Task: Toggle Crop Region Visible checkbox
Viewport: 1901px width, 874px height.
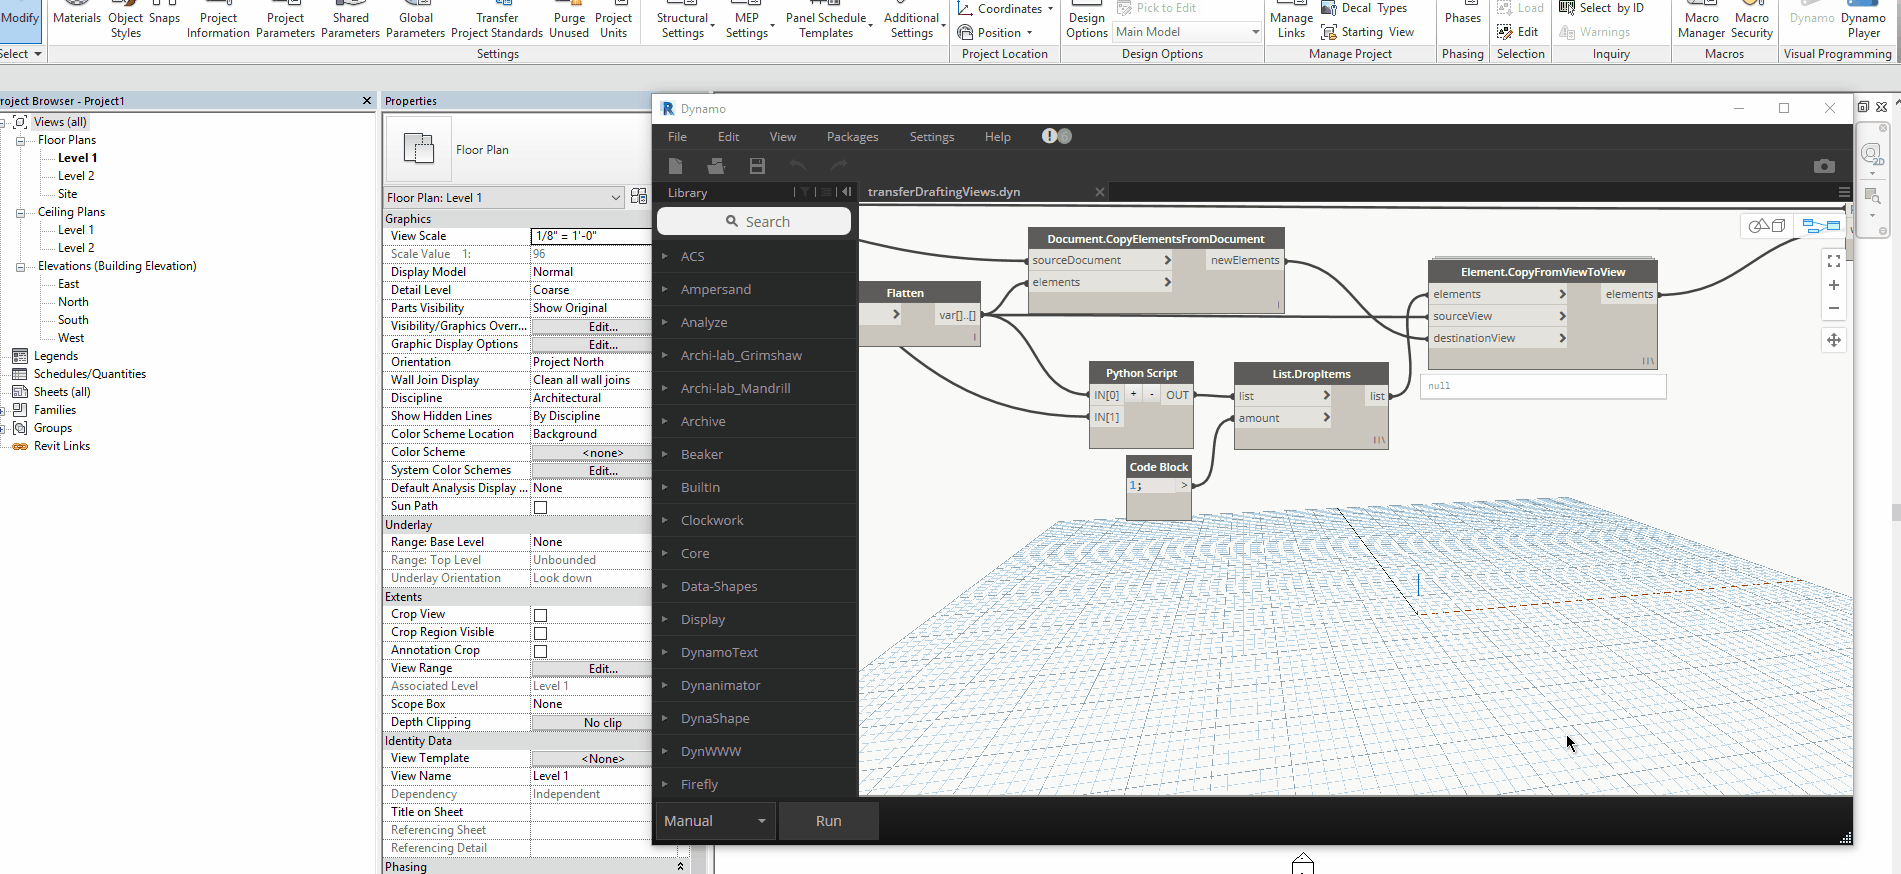Action: [x=540, y=633]
